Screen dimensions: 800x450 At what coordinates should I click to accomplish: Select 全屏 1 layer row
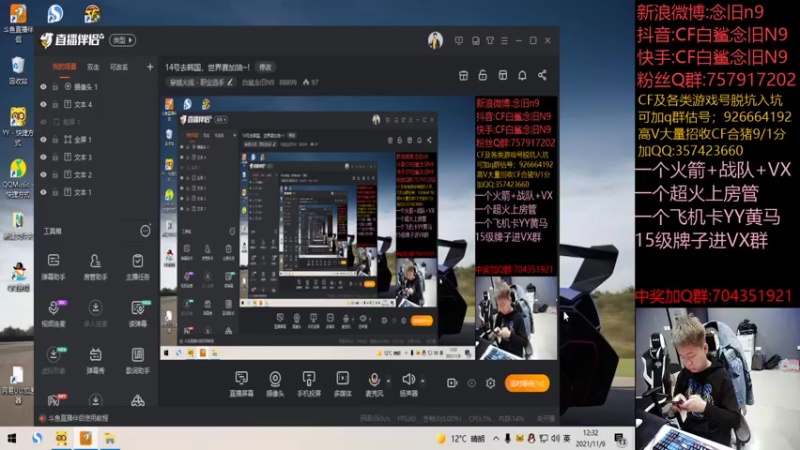(x=96, y=139)
